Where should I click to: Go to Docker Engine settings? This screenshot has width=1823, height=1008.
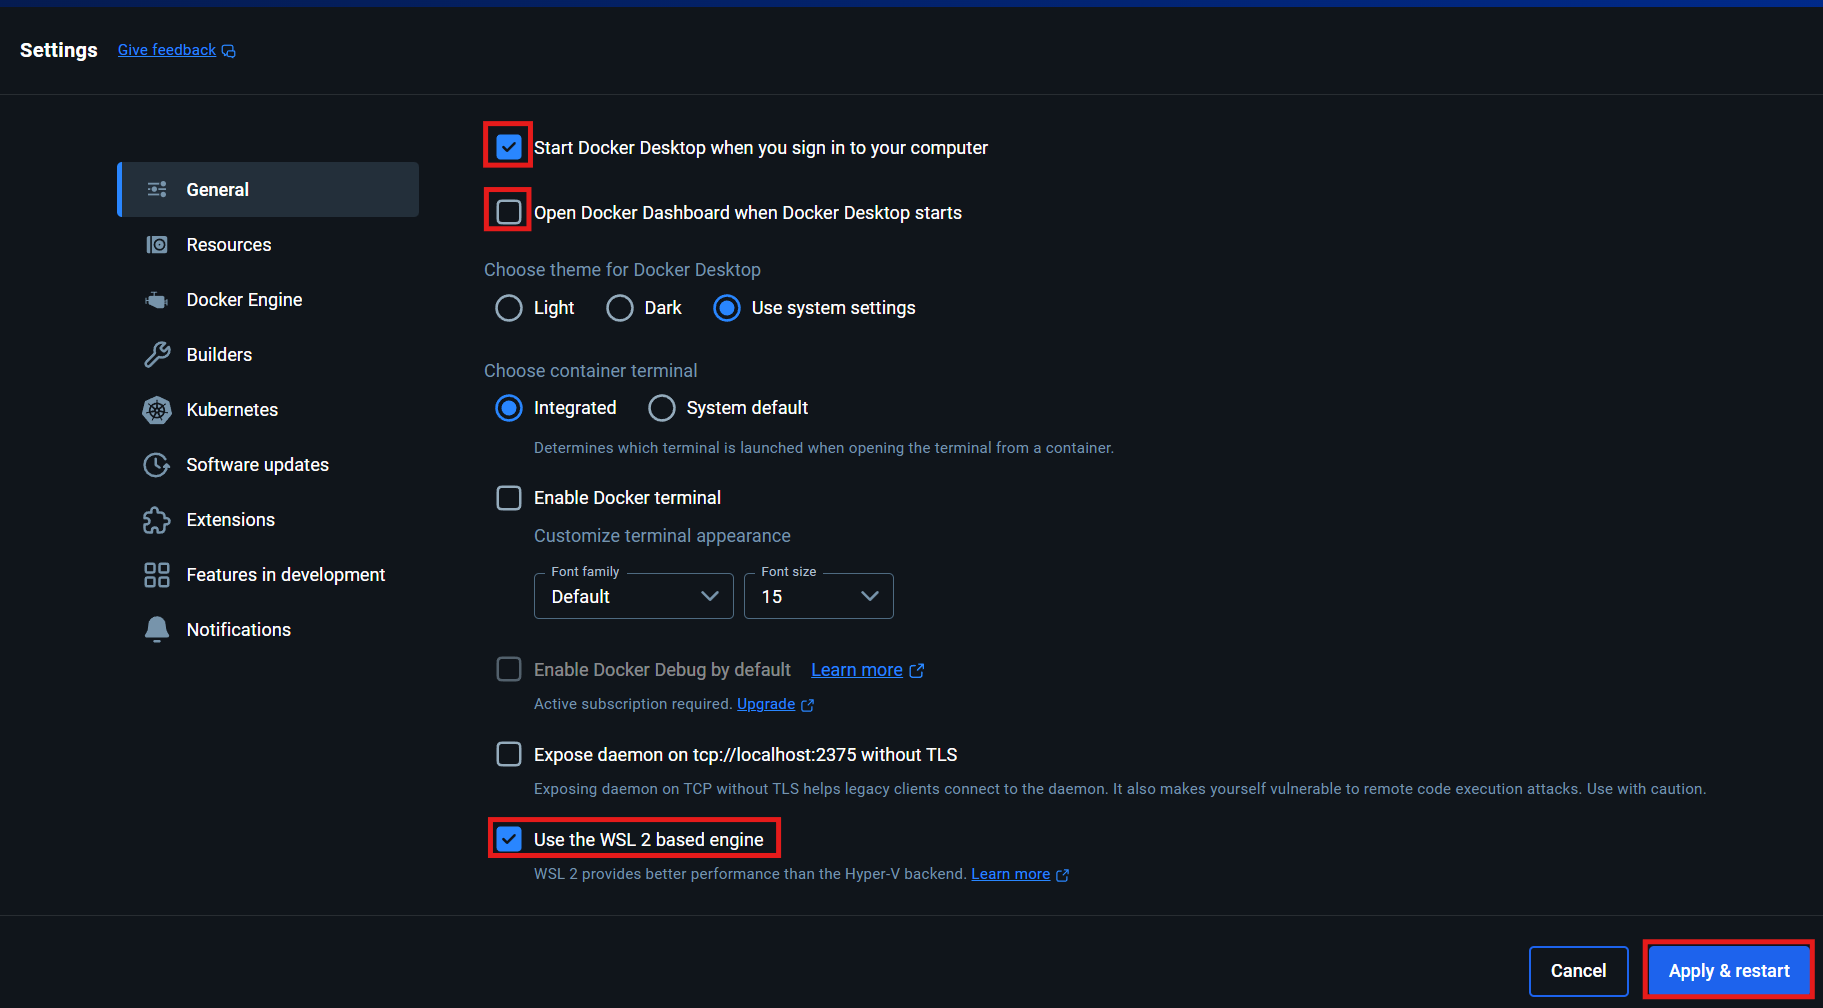[x=268, y=300]
